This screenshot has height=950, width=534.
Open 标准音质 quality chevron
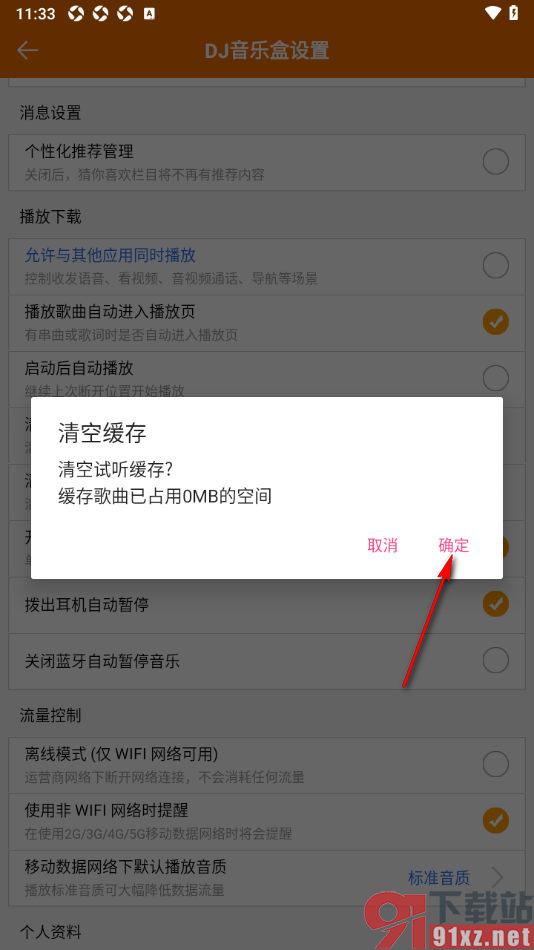[x=497, y=877]
